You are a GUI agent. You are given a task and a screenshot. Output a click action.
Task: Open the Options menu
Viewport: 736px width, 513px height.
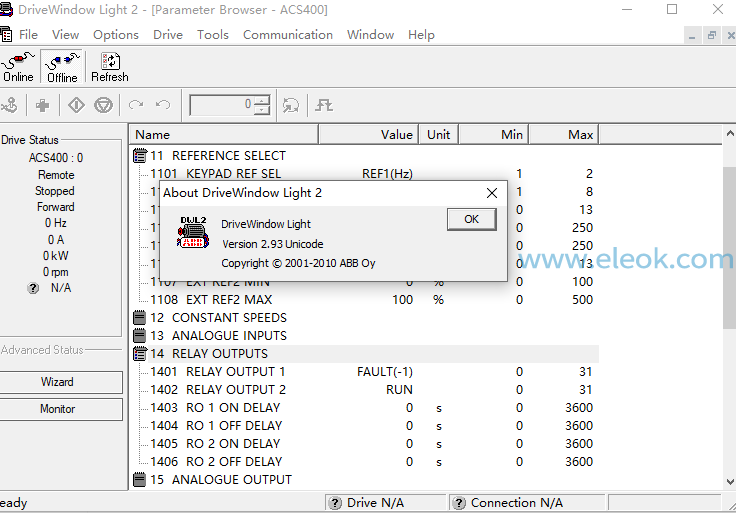click(116, 35)
